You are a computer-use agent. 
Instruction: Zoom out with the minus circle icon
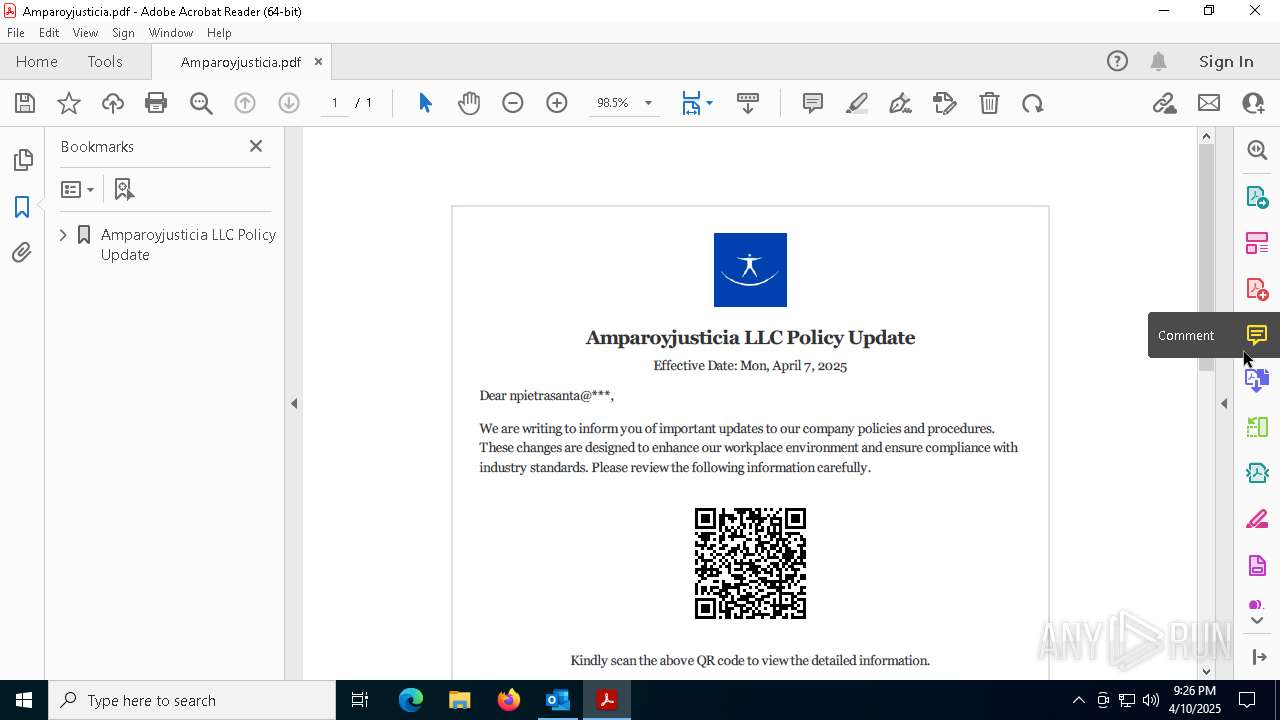pos(513,103)
